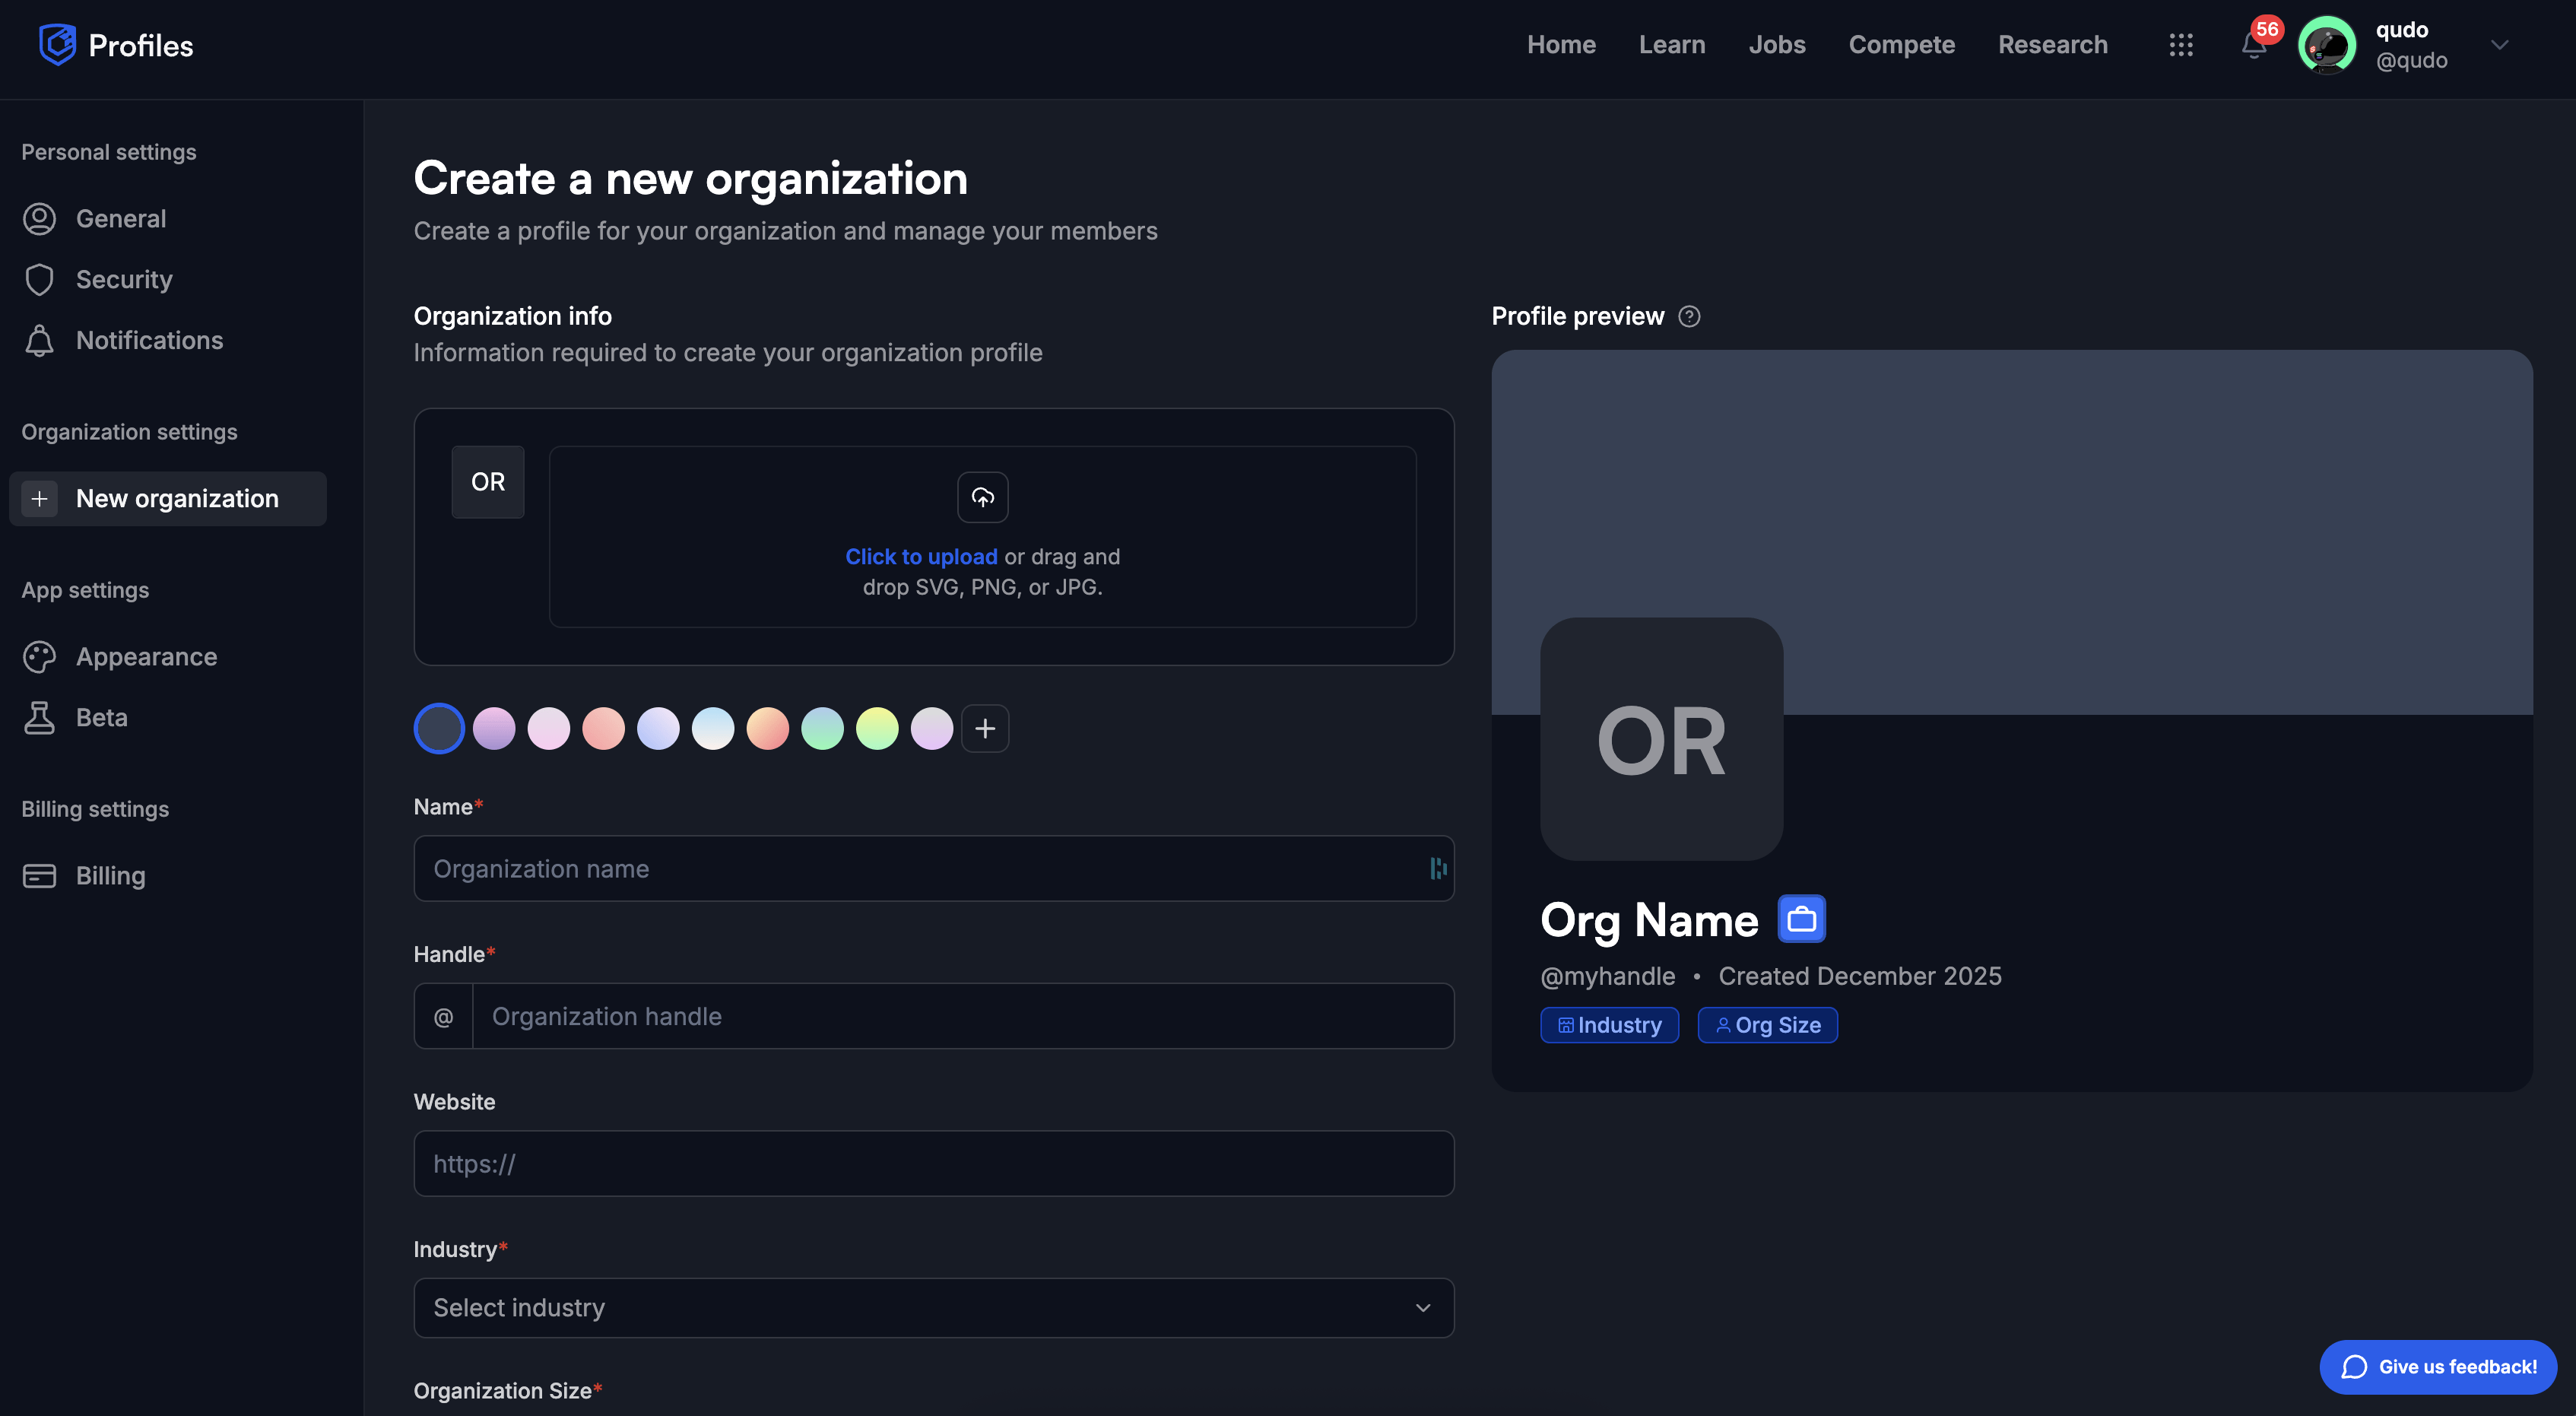
Task: Open Security settings in sidebar
Action: pyautogui.click(x=124, y=279)
